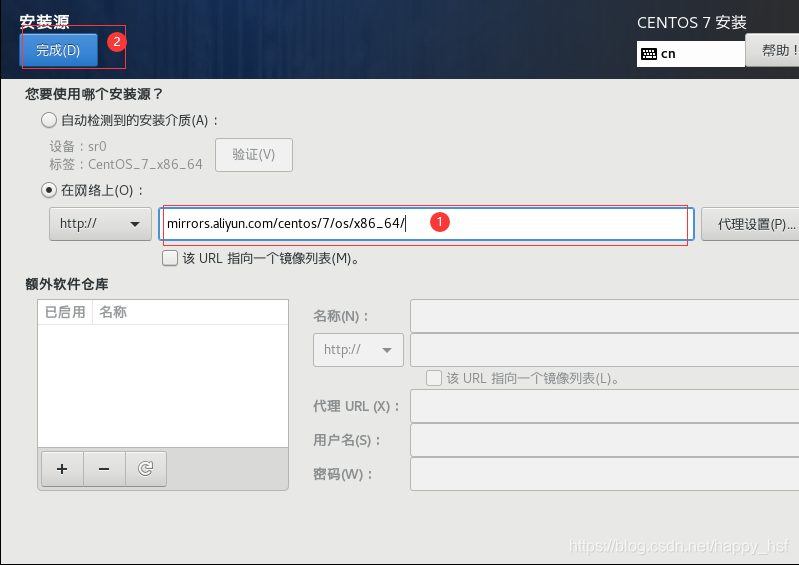Click the 额外软件仓库 section heading
This screenshot has height=565, width=799.
(x=67, y=284)
